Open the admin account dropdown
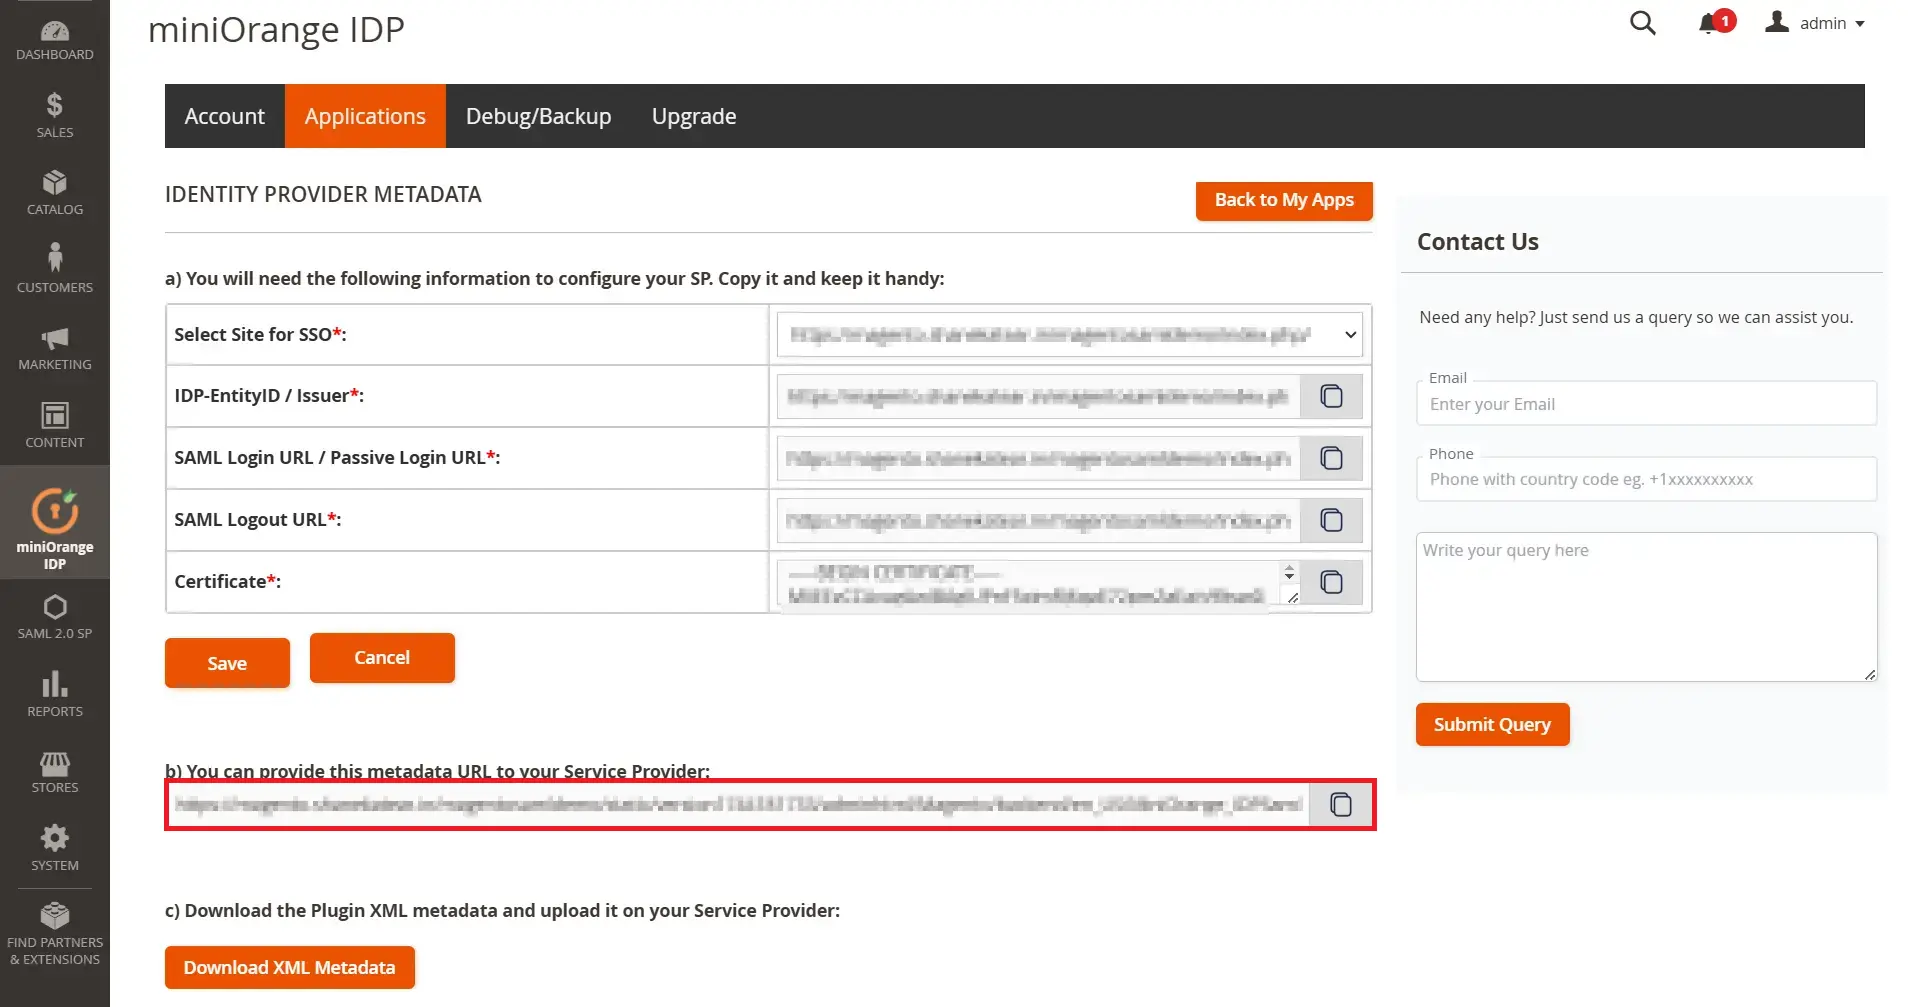Viewport: 1920px width, 1007px height. 1815,23
